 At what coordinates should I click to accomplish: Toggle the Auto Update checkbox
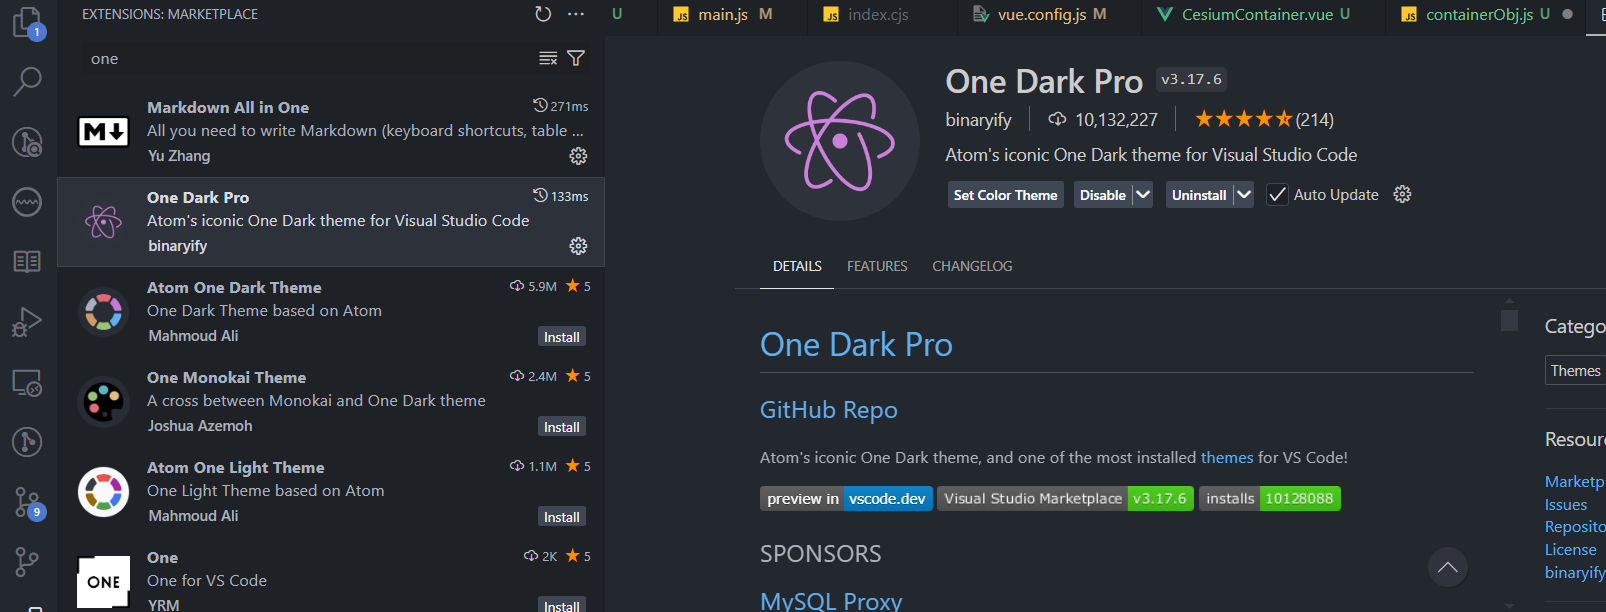coord(1277,195)
